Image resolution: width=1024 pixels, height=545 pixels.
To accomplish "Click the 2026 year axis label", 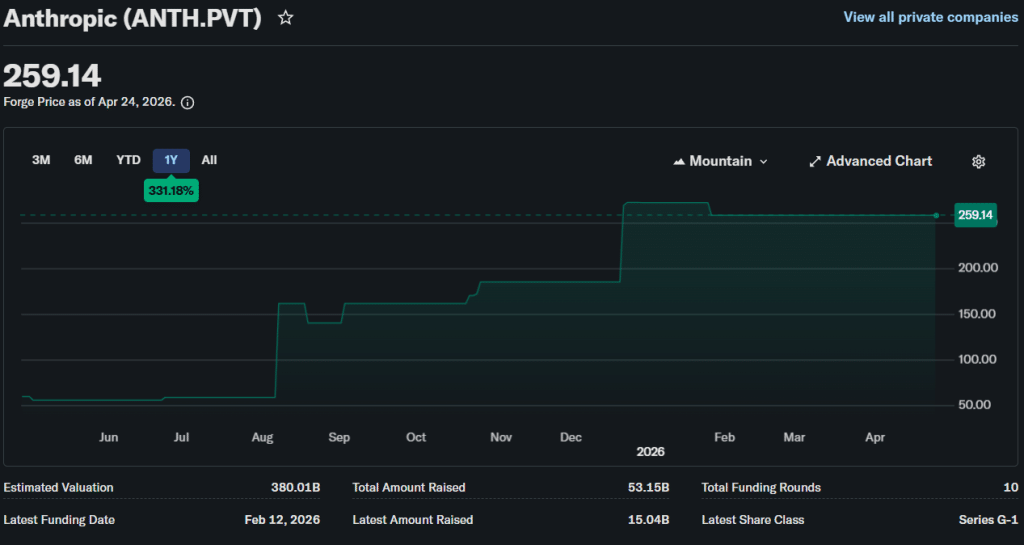I will coord(650,452).
